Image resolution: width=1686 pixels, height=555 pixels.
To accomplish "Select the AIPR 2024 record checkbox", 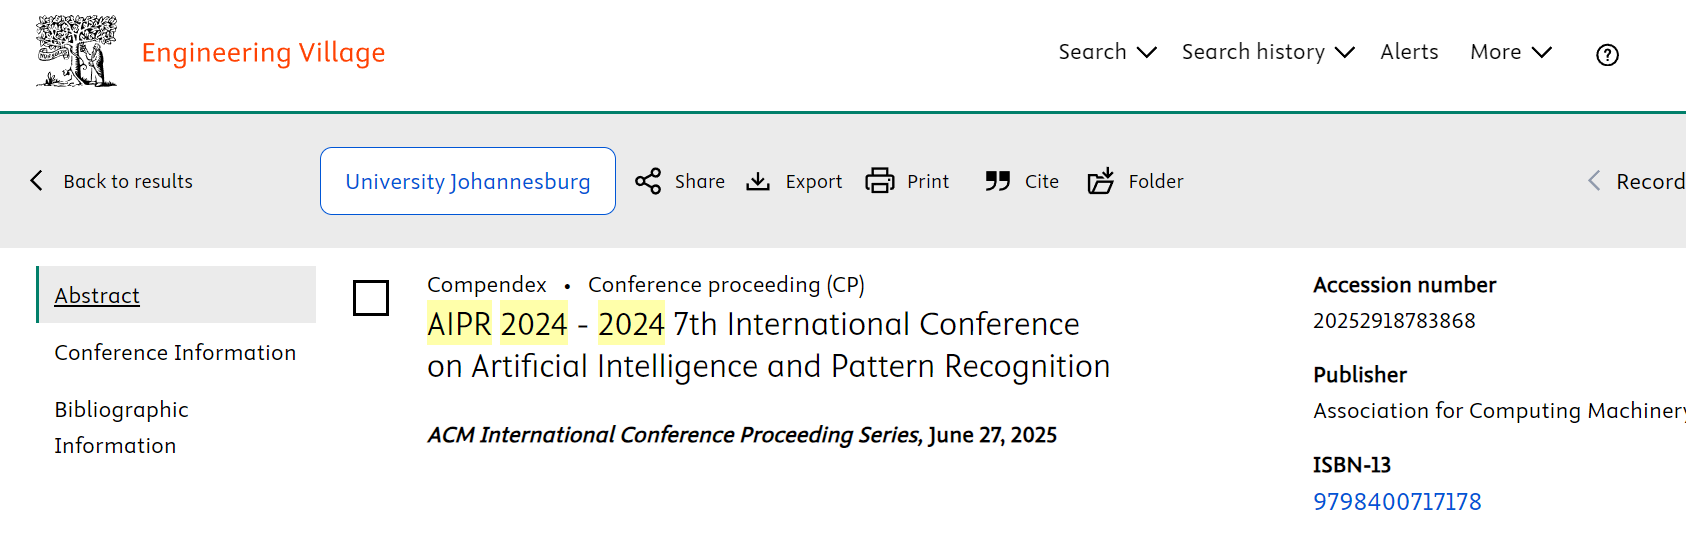I will click(371, 298).
